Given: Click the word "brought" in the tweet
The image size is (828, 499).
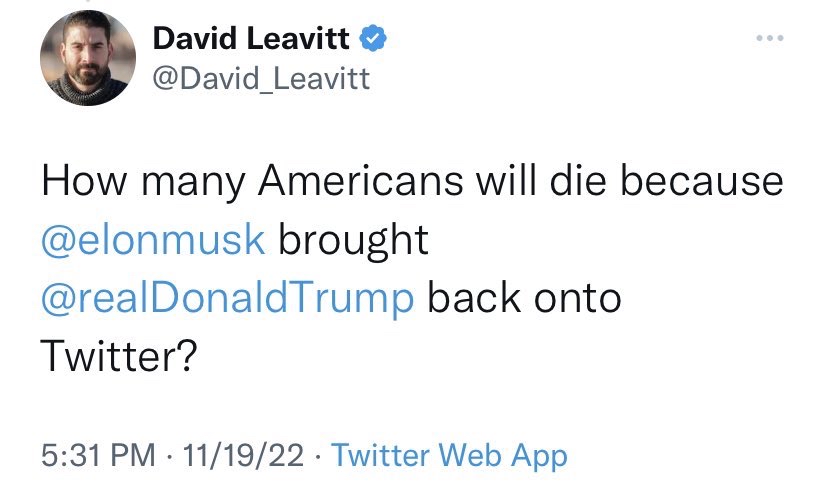Looking at the screenshot, I should click(353, 241).
